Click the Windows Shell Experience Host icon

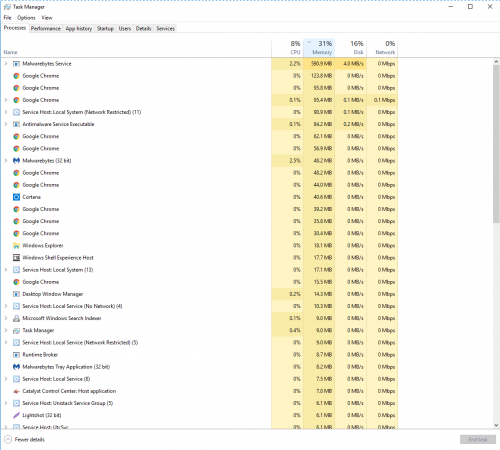[x=16, y=258]
